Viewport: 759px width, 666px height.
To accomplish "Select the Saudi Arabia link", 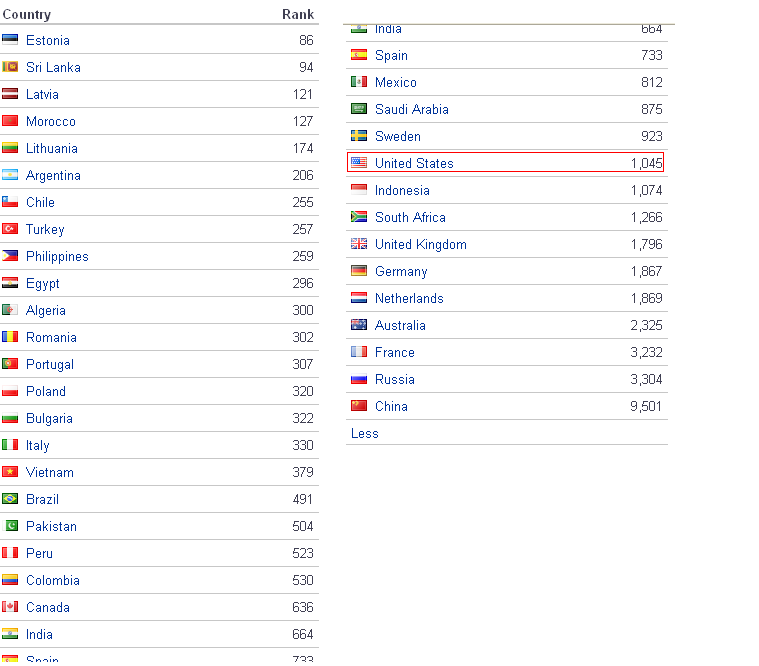I will click(412, 109).
